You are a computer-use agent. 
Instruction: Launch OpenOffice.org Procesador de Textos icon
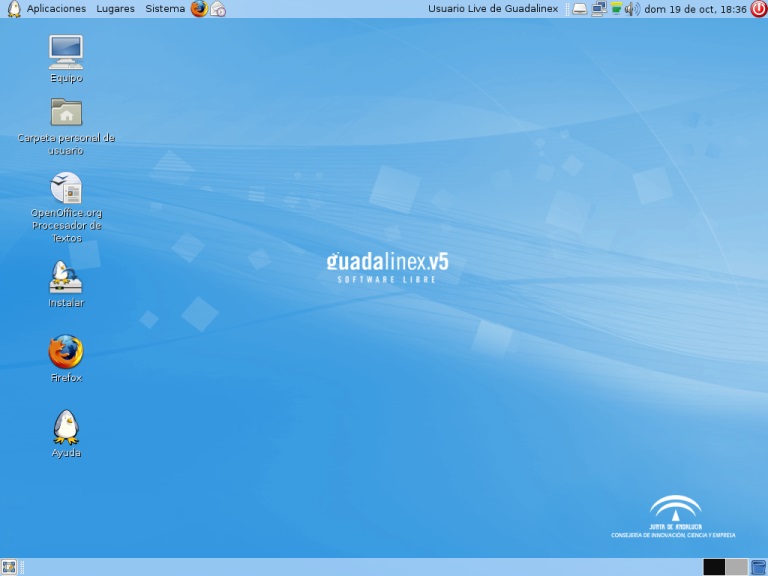[66, 188]
